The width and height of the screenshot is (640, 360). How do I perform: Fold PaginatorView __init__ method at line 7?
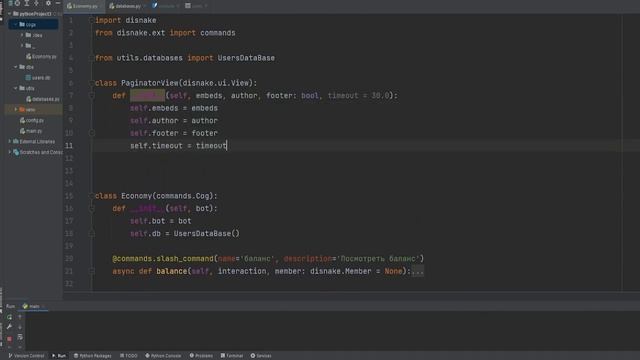92,96
